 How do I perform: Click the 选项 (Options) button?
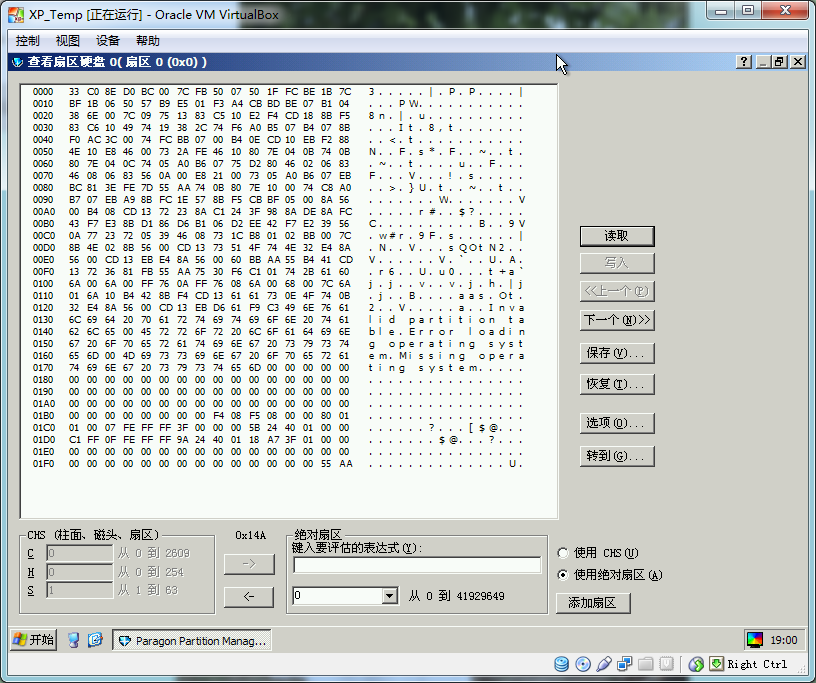click(617, 423)
